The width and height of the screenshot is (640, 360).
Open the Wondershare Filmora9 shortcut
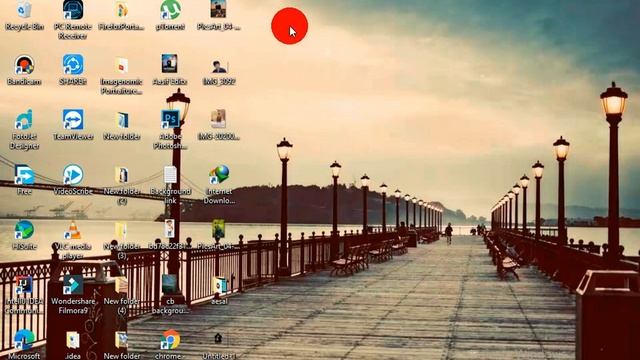[73, 285]
